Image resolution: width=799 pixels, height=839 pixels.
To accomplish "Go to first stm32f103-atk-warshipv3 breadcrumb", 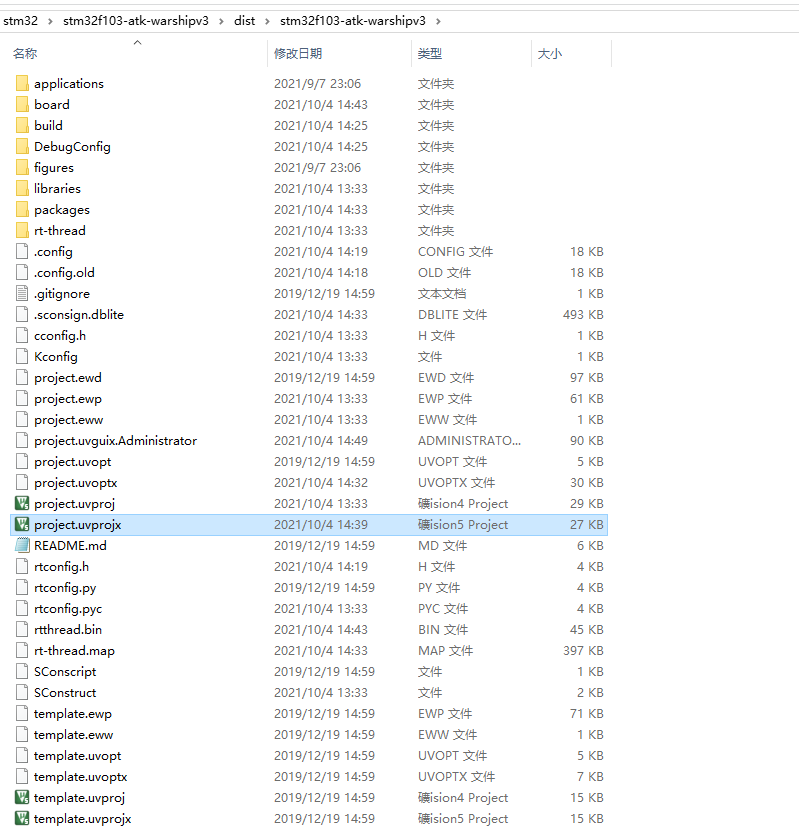I will pyautogui.click(x=136, y=21).
